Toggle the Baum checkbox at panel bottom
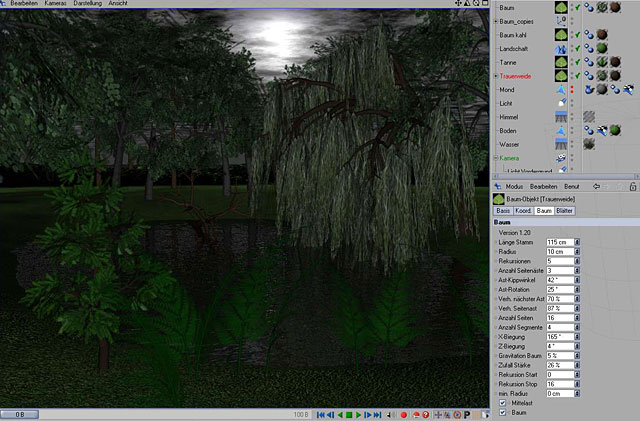Viewport: 640px width, 421px height. 503,412
